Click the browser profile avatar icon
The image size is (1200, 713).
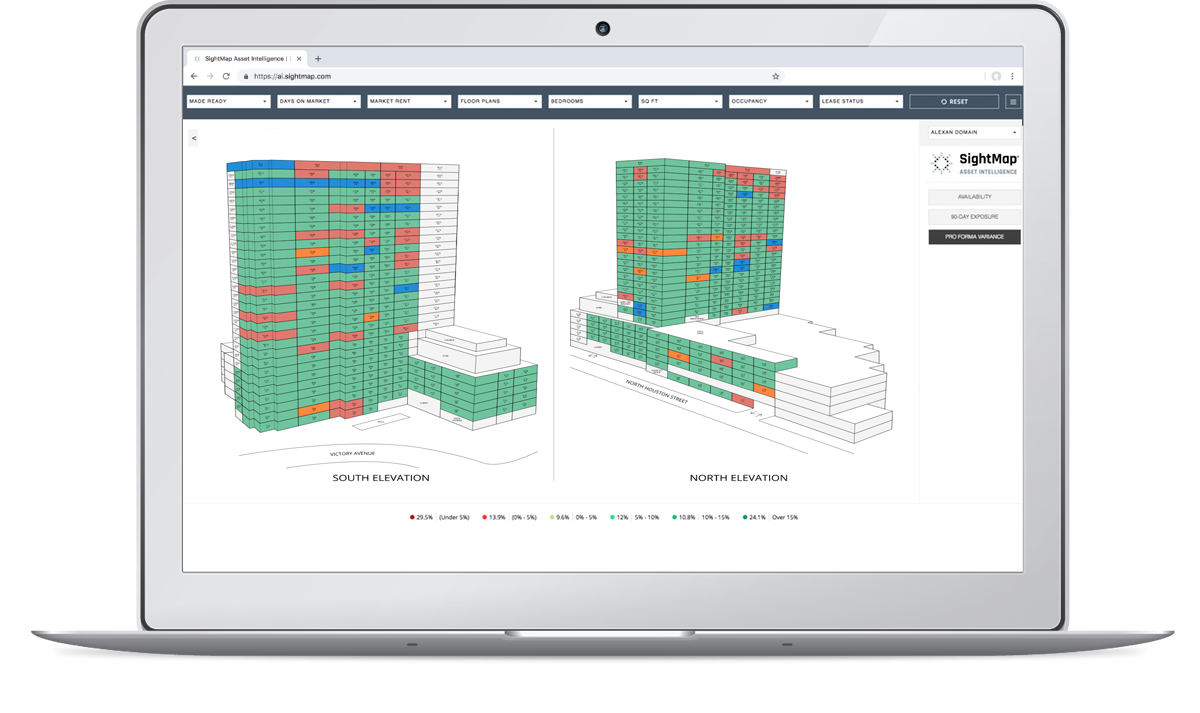[x=996, y=76]
